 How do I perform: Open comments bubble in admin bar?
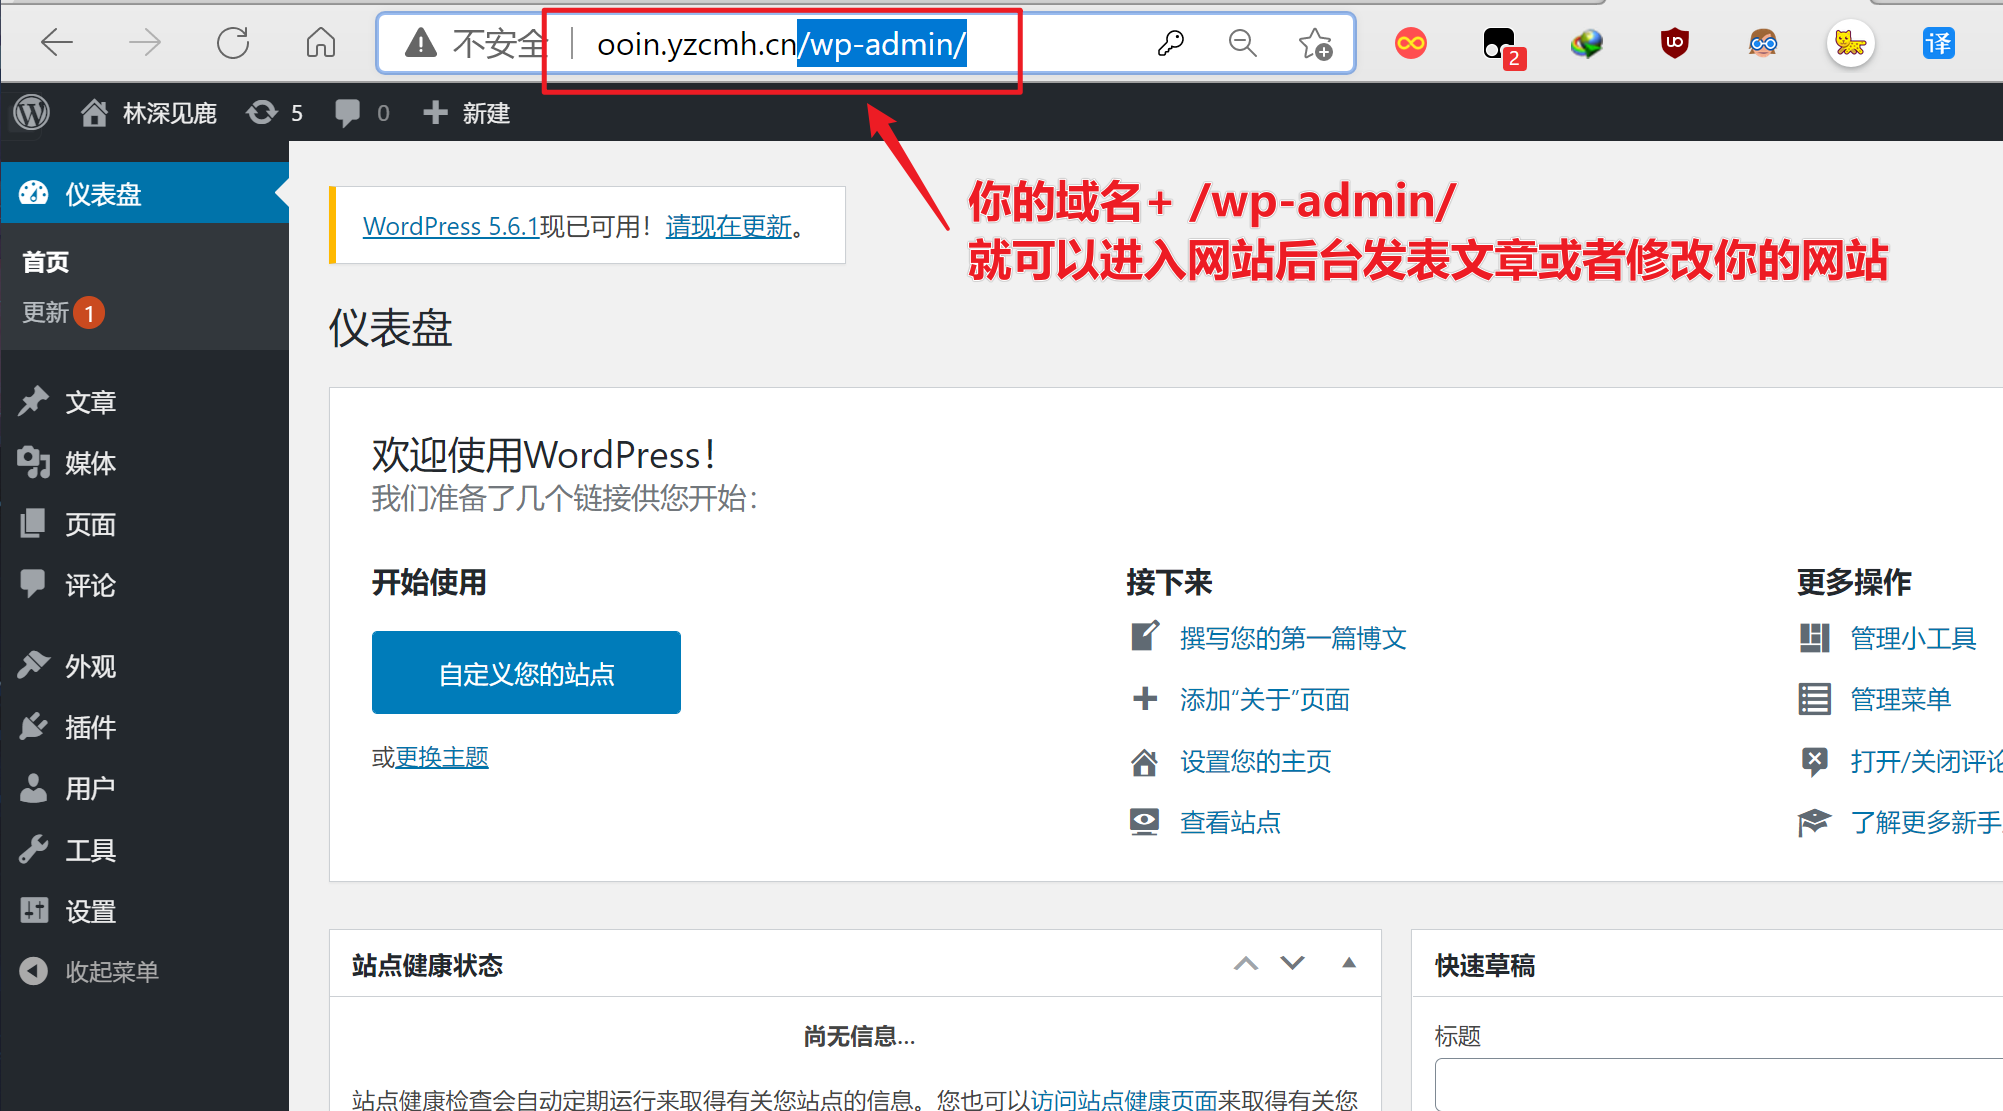tap(362, 113)
